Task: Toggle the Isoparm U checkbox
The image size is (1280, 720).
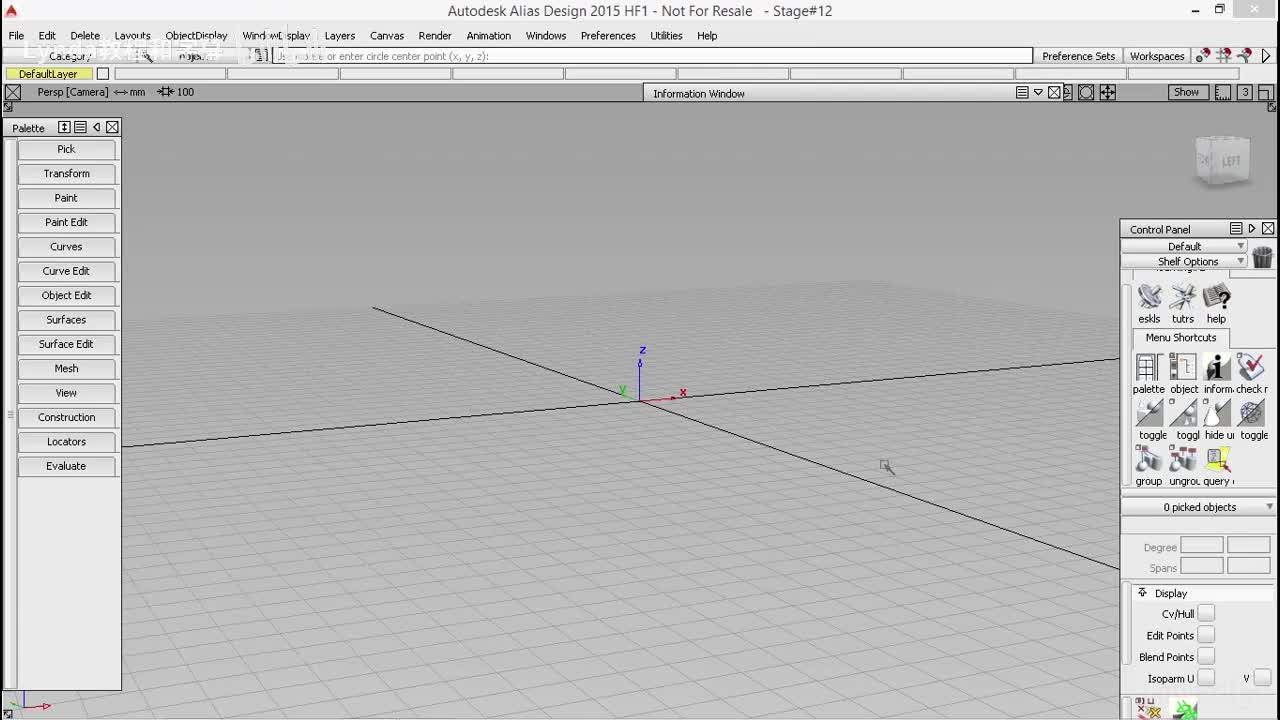Action: pos(1206,678)
